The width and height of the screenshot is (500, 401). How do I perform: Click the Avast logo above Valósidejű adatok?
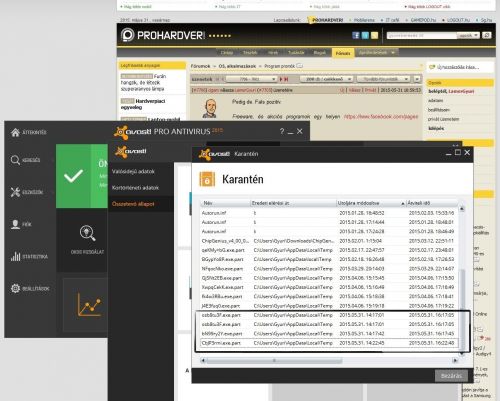coord(131,151)
